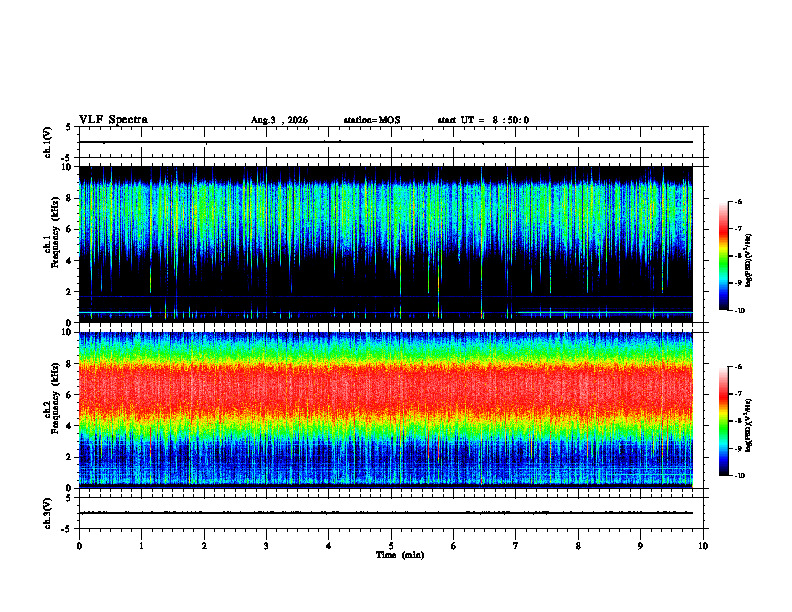Select the "-7" label on ch.2 color scale
The height and width of the screenshot is (612, 792).
click(738, 394)
